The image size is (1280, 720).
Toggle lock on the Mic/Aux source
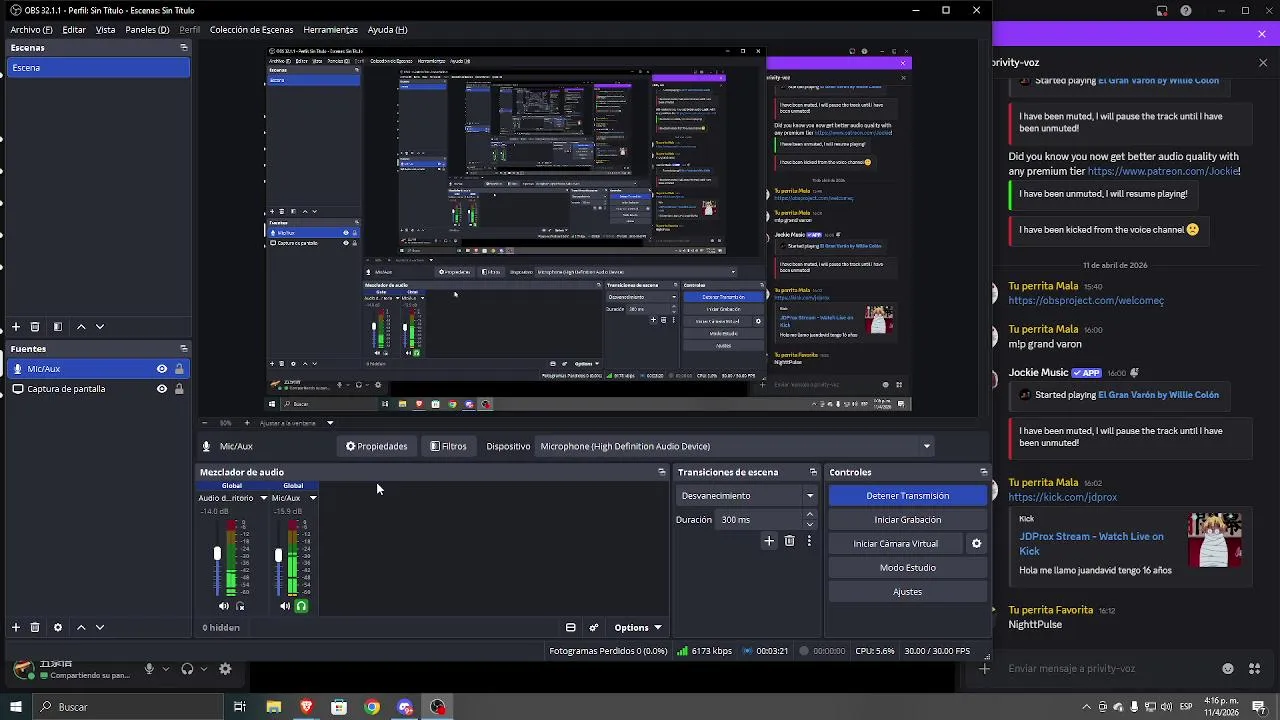(179, 369)
